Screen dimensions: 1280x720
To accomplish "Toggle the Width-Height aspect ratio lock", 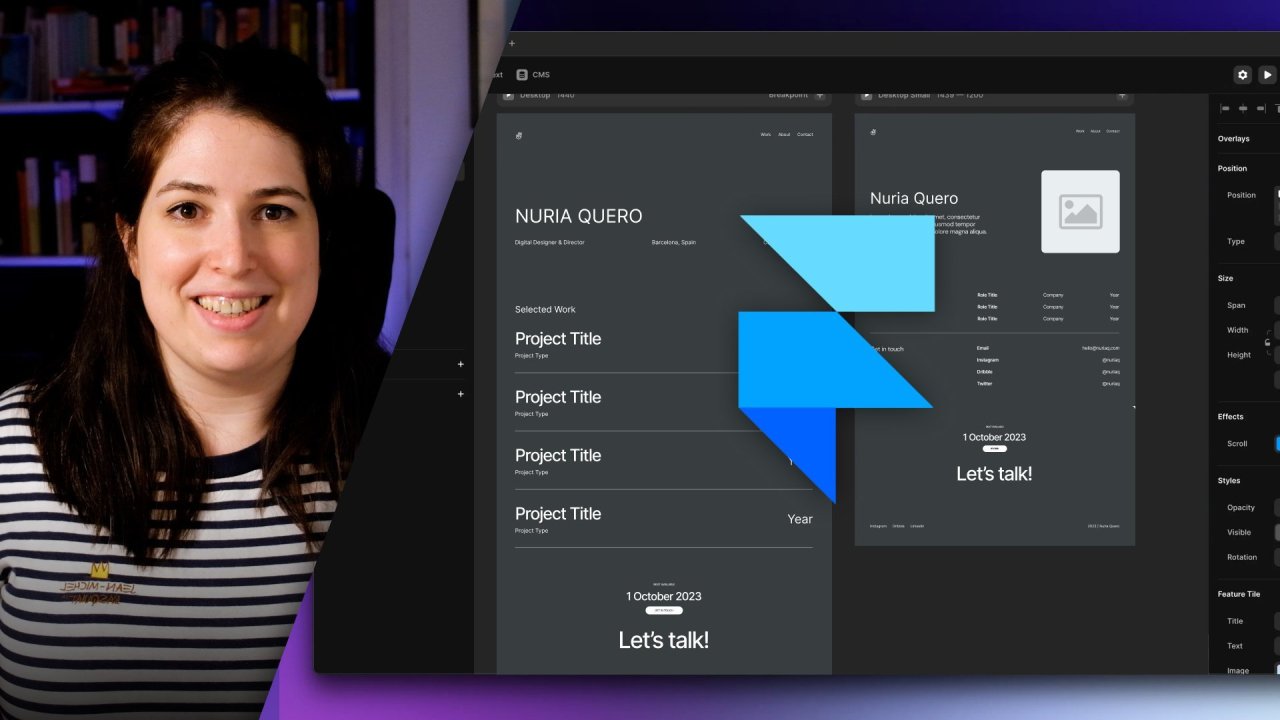I will pos(1267,342).
